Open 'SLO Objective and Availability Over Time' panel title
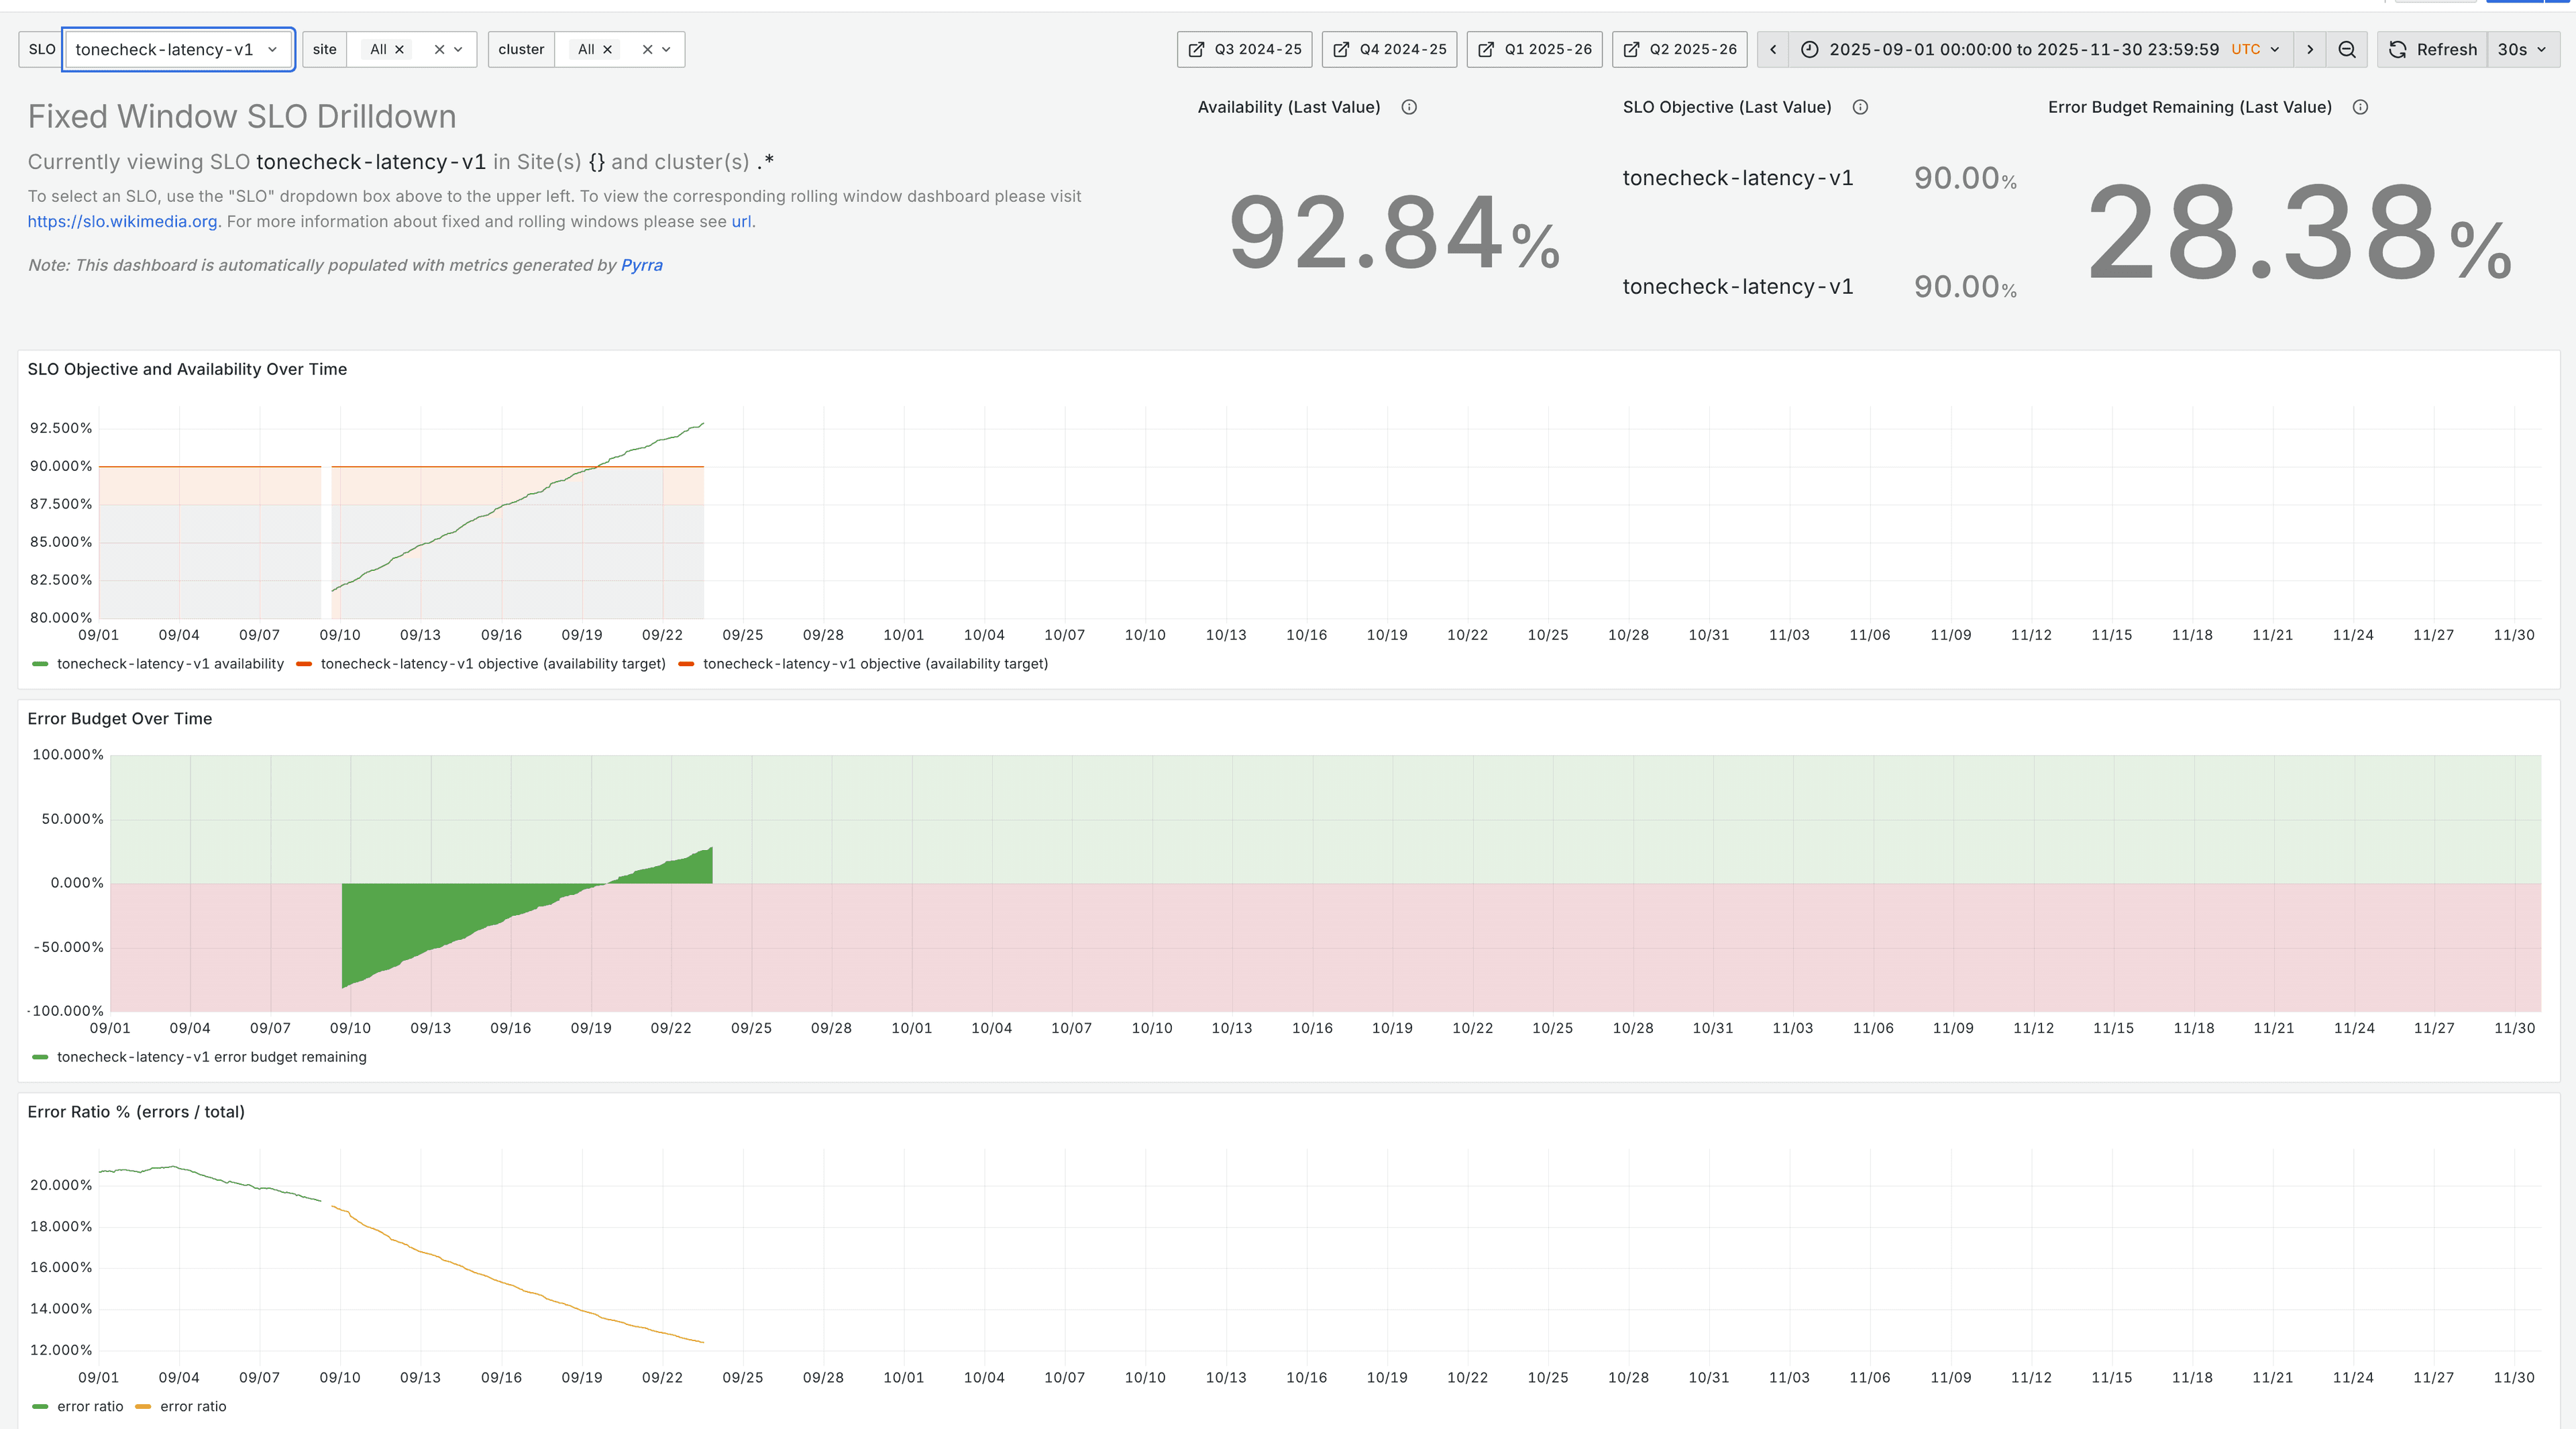This screenshot has height=1429, width=2576. (x=187, y=369)
